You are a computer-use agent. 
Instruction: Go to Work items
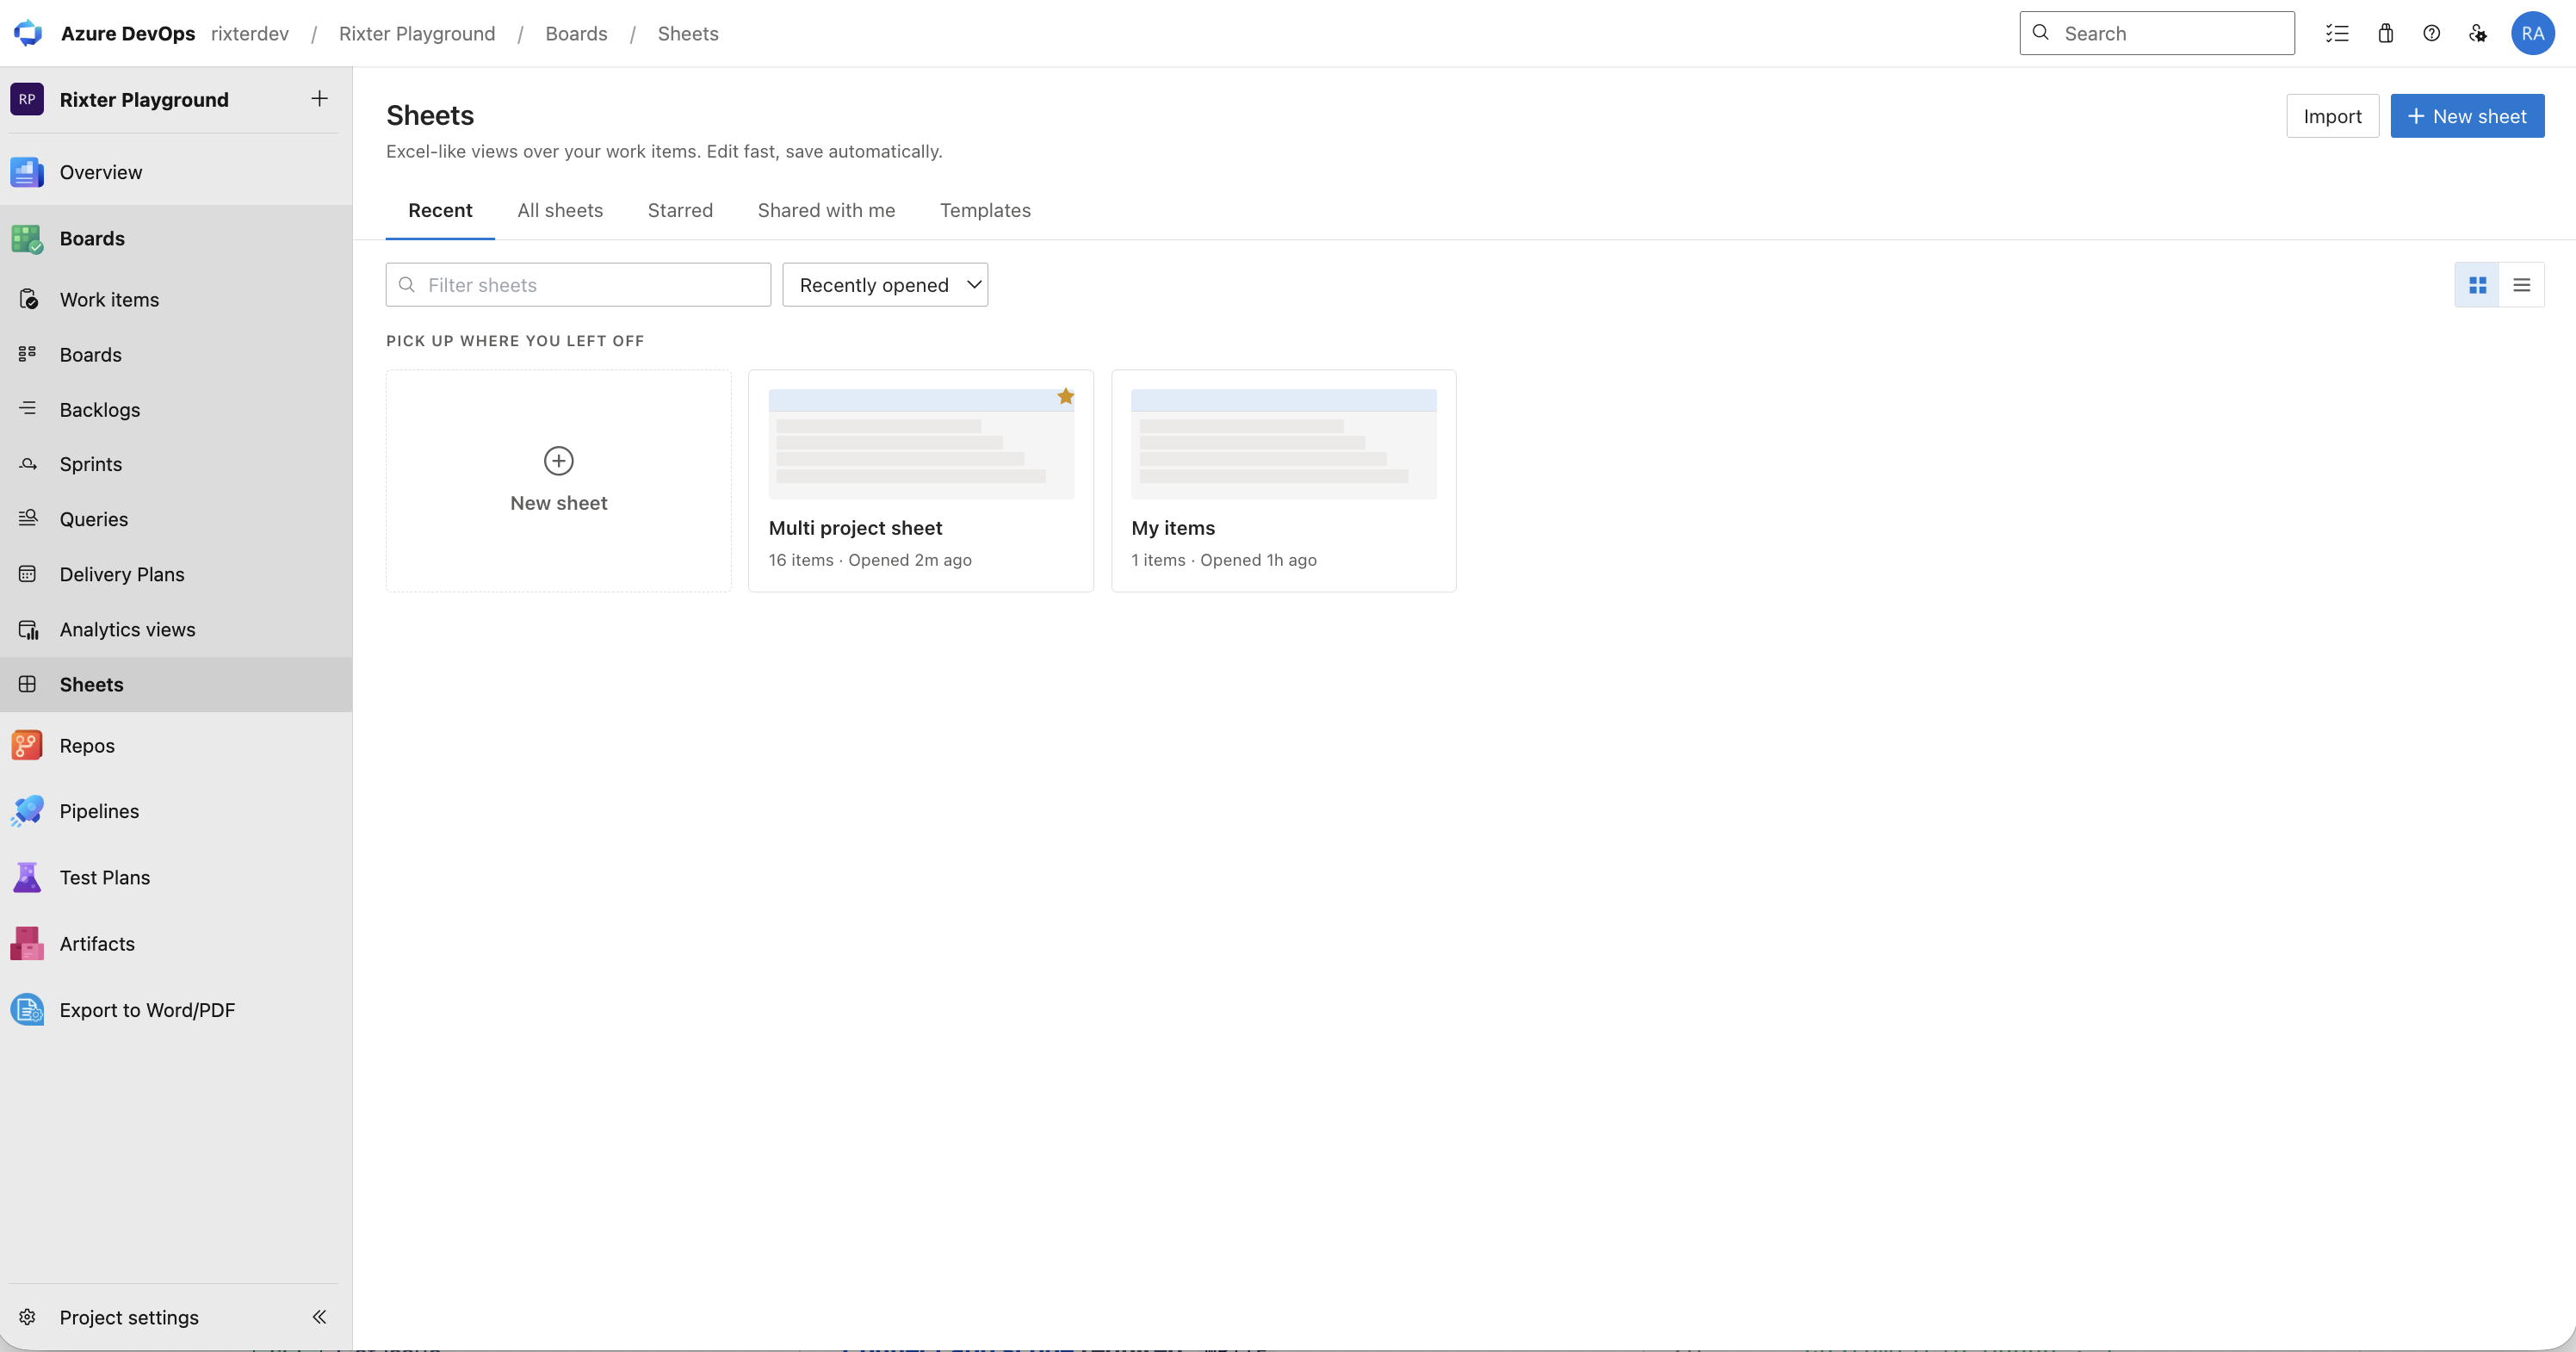176,299
